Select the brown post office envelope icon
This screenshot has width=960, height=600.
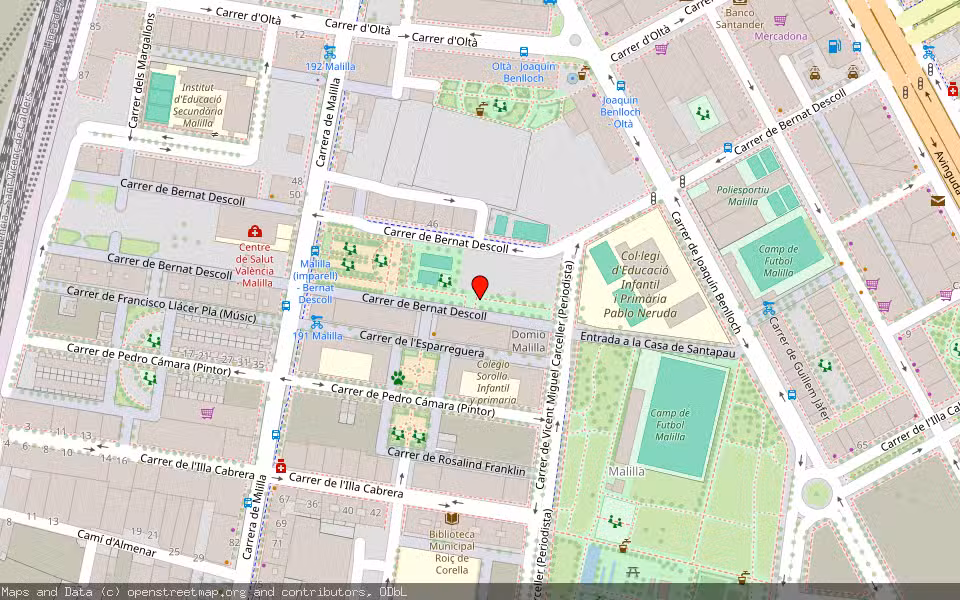point(937,200)
